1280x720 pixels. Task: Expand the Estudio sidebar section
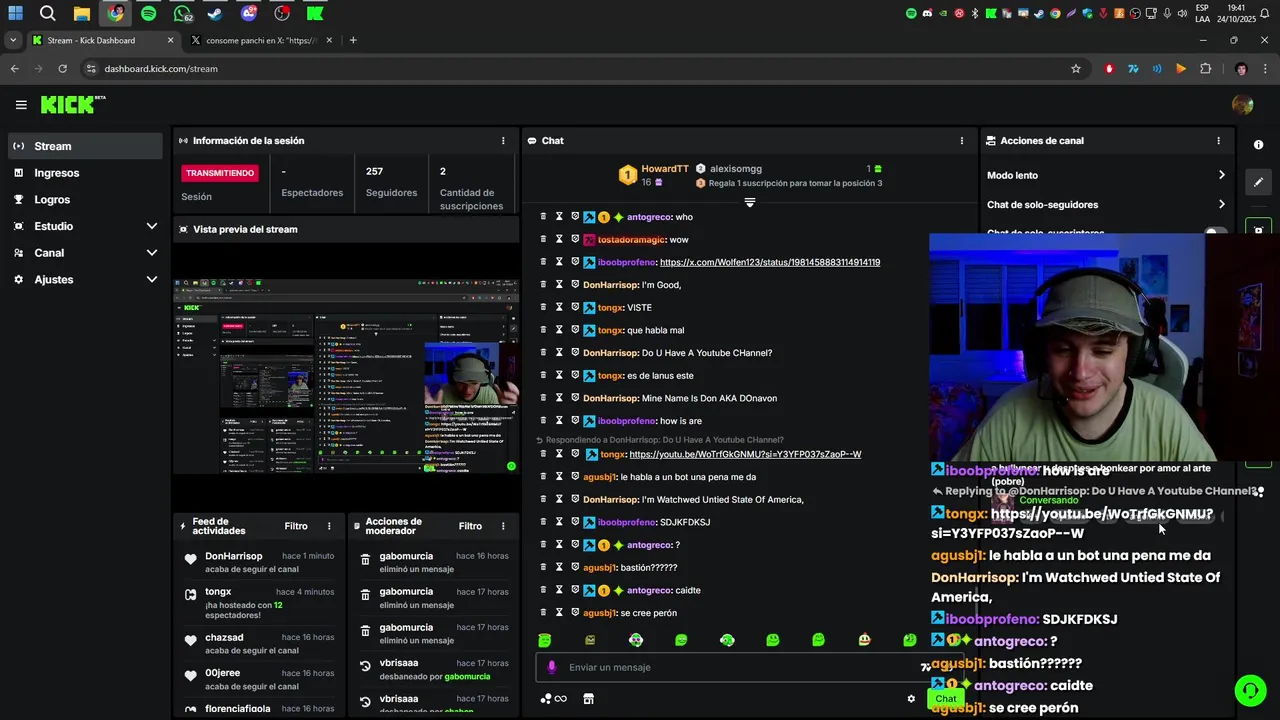coord(85,226)
